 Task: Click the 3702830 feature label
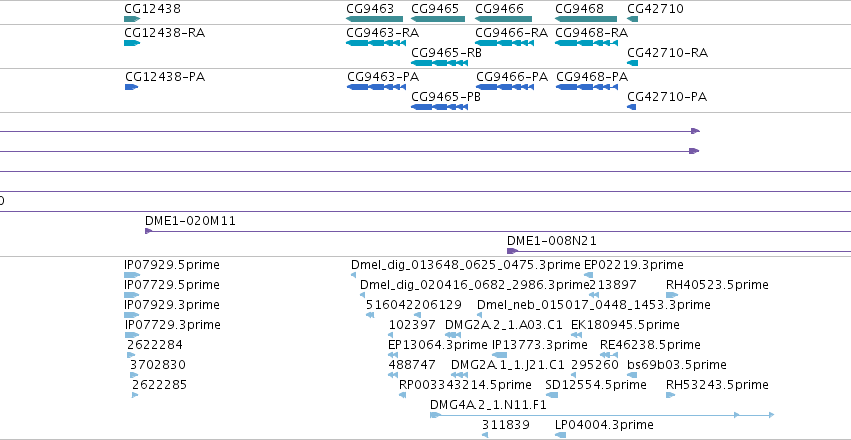tap(157, 365)
